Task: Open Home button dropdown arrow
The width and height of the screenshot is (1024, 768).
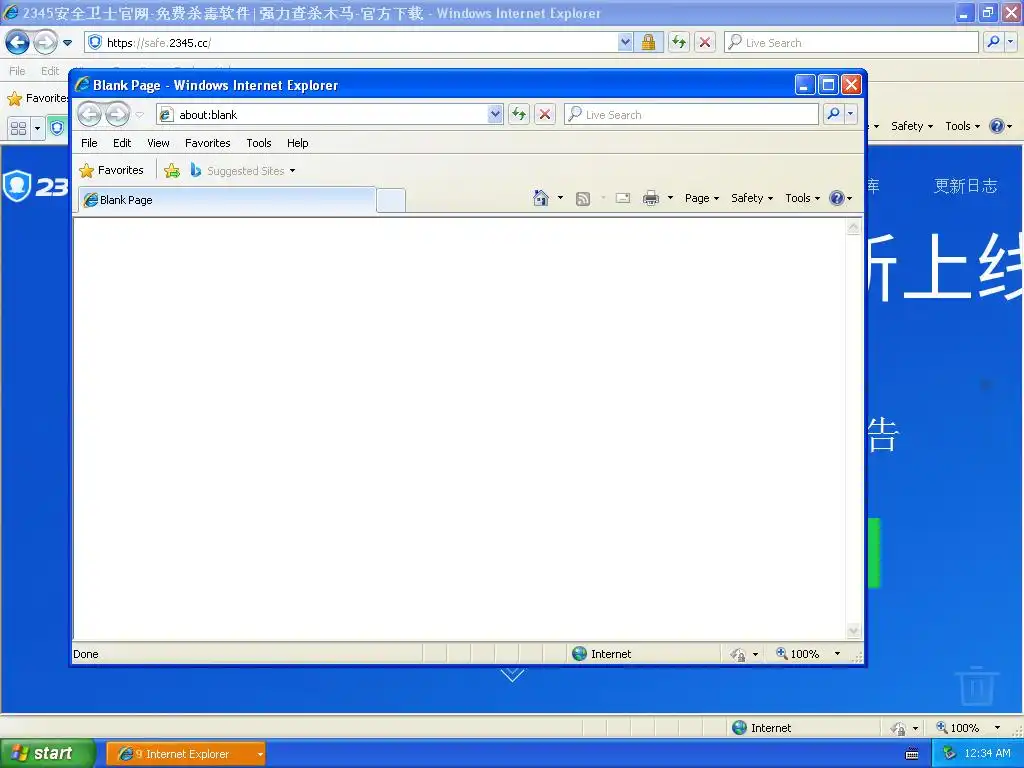Action: pyautogui.click(x=560, y=198)
